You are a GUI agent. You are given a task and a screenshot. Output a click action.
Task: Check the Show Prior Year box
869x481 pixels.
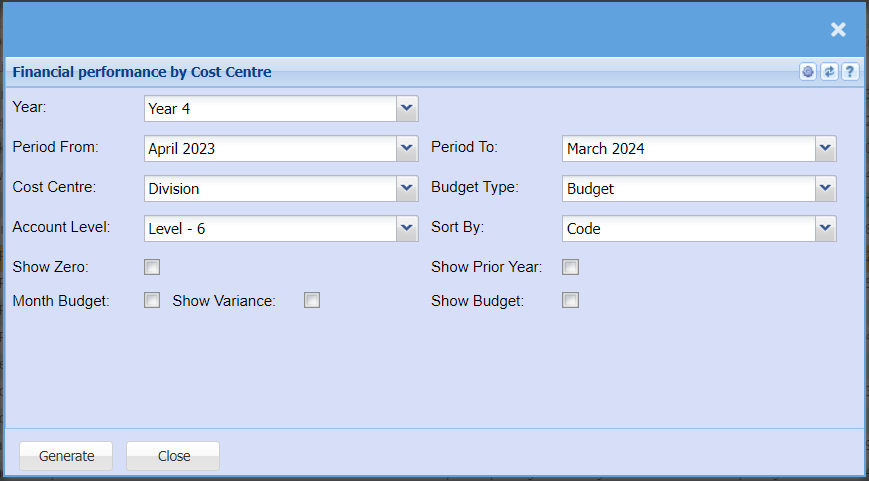click(x=570, y=267)
